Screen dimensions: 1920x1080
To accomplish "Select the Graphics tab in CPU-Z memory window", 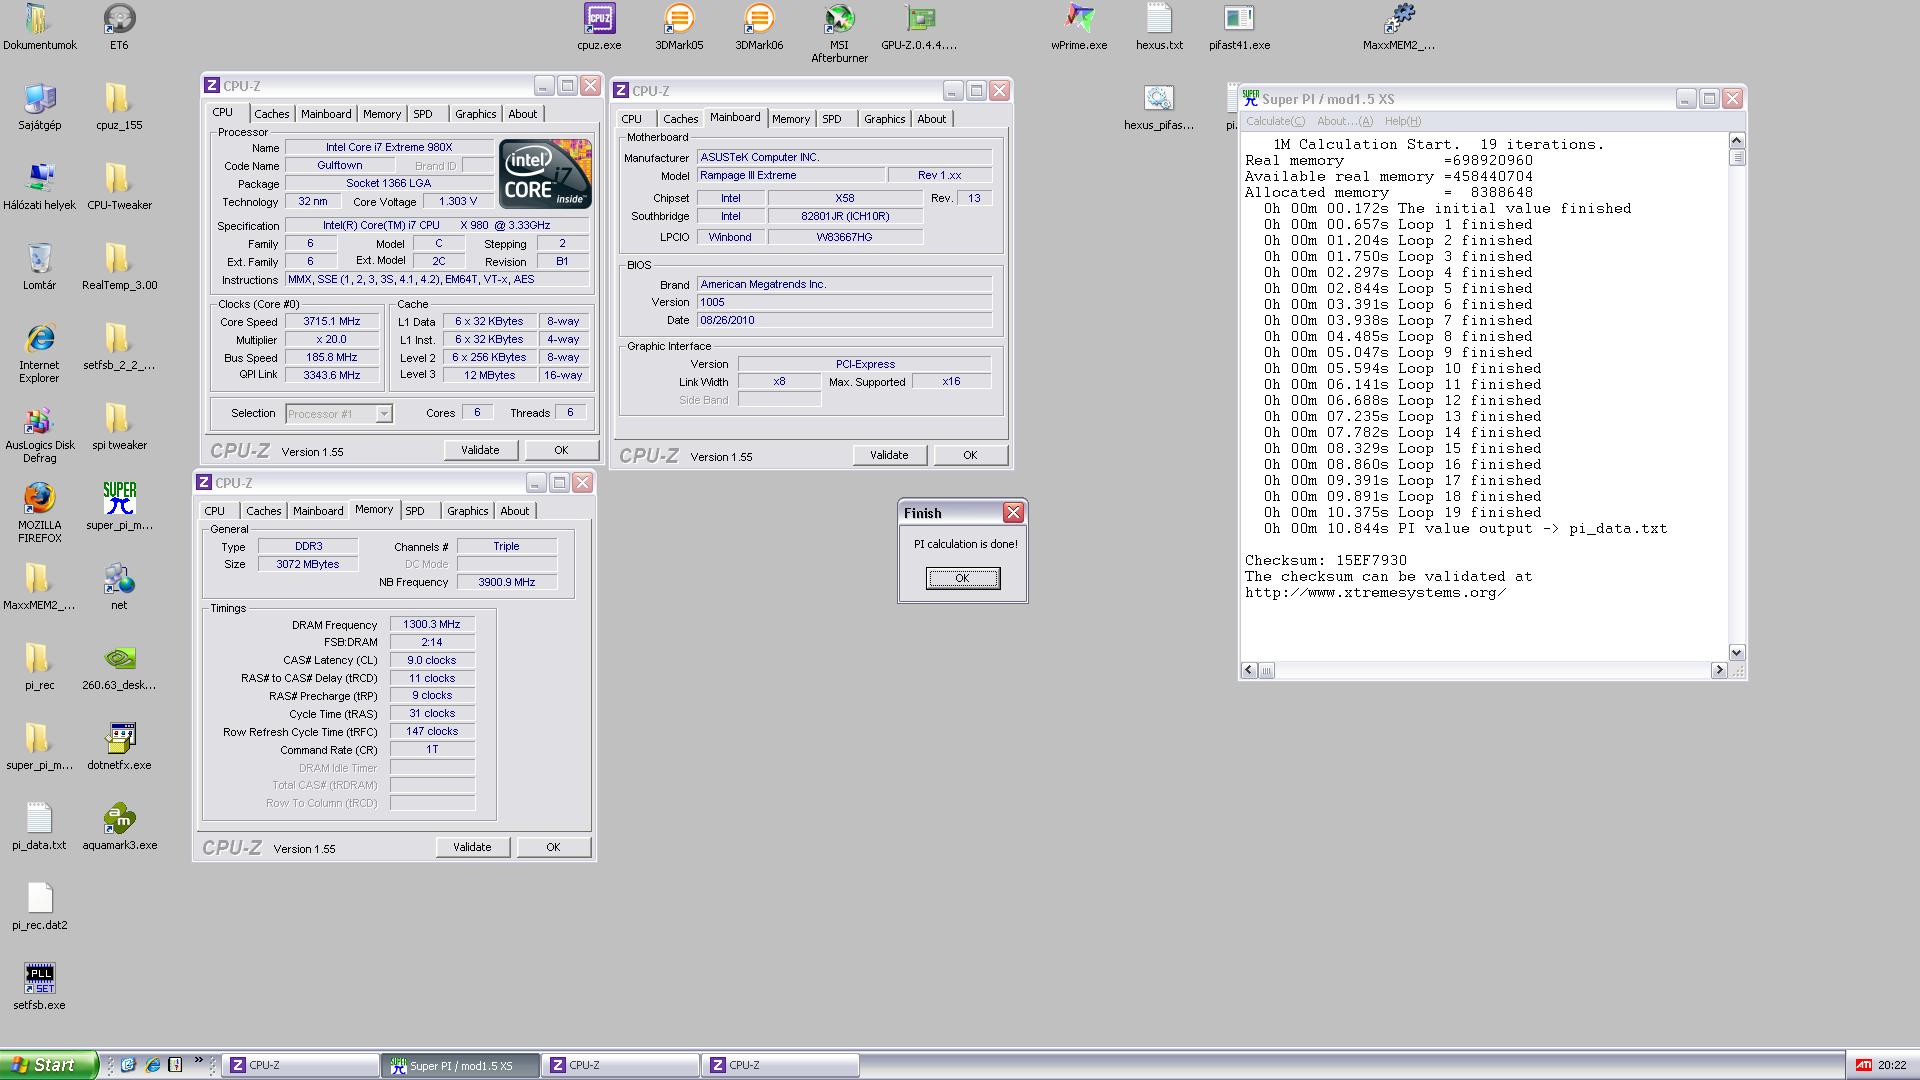I will (467, 511).
